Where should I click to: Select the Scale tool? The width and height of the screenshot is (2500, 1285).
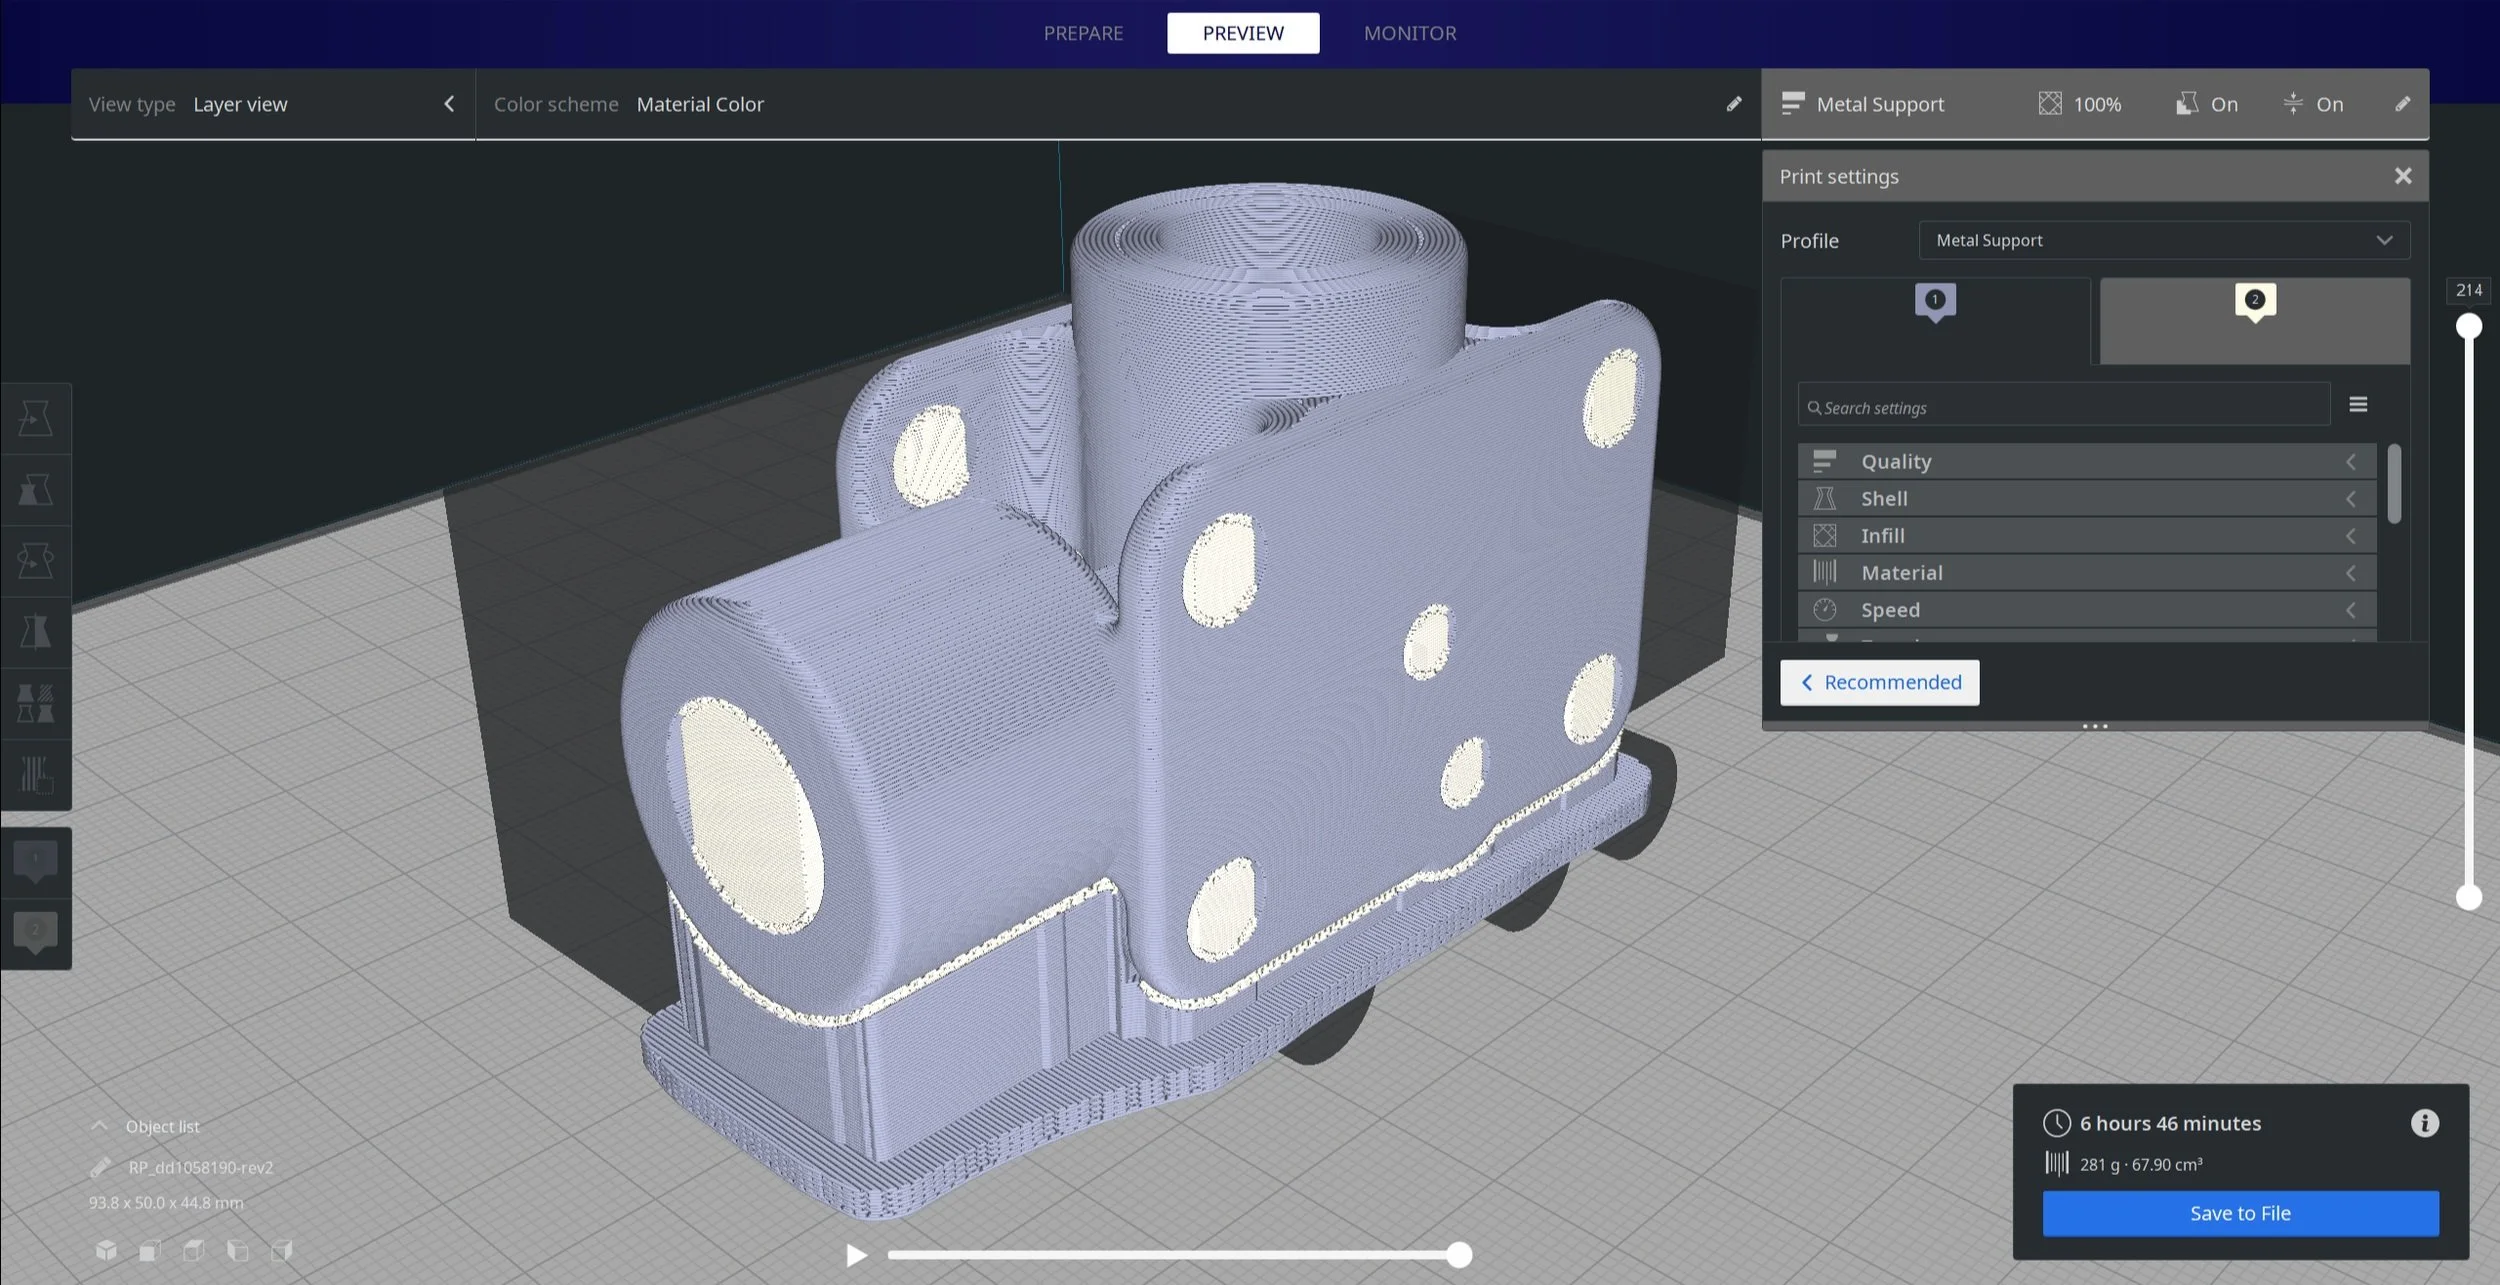click(x=36, y=489)
